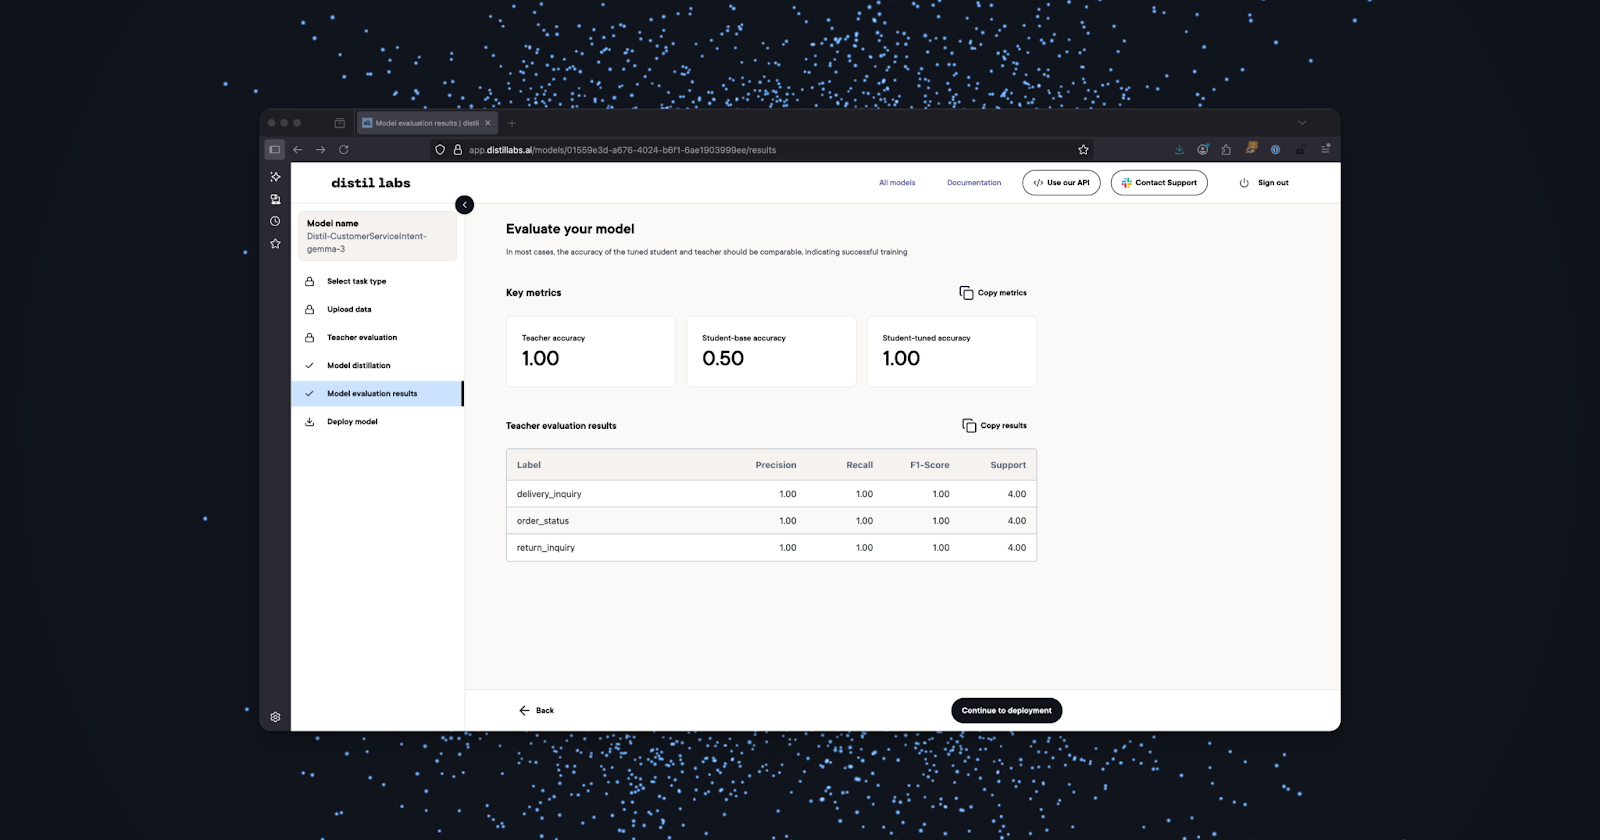
Task: Click Use our API button
Action: (1061, 183)
